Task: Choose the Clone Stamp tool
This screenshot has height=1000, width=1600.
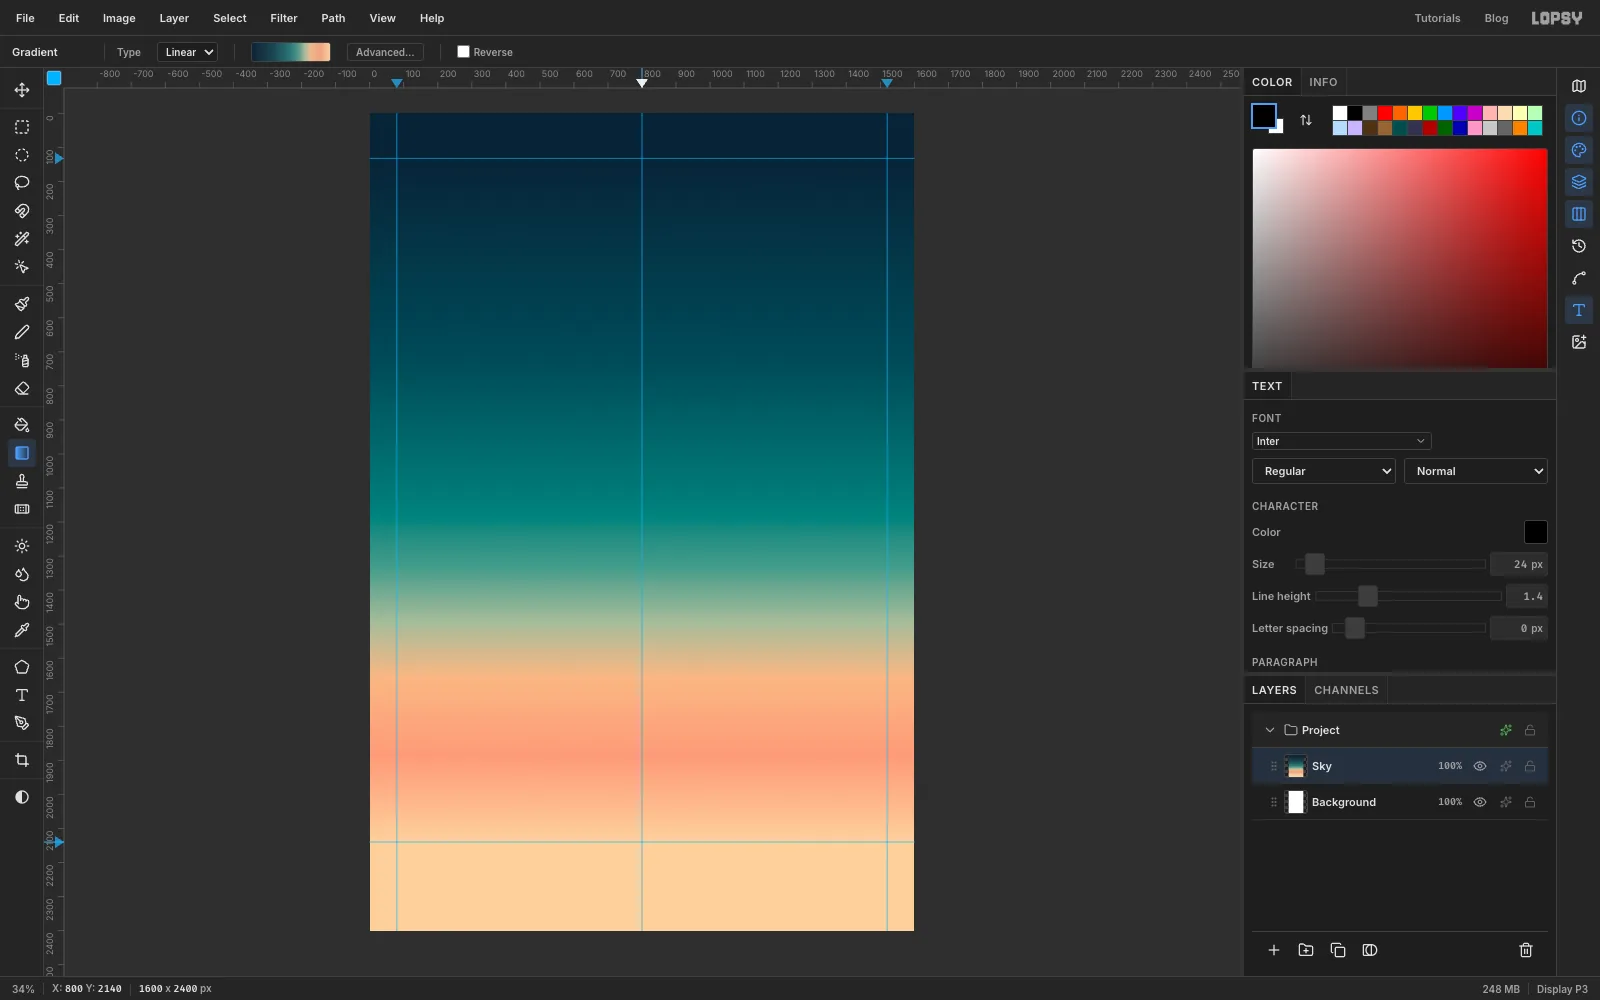Action: point(22,481)
